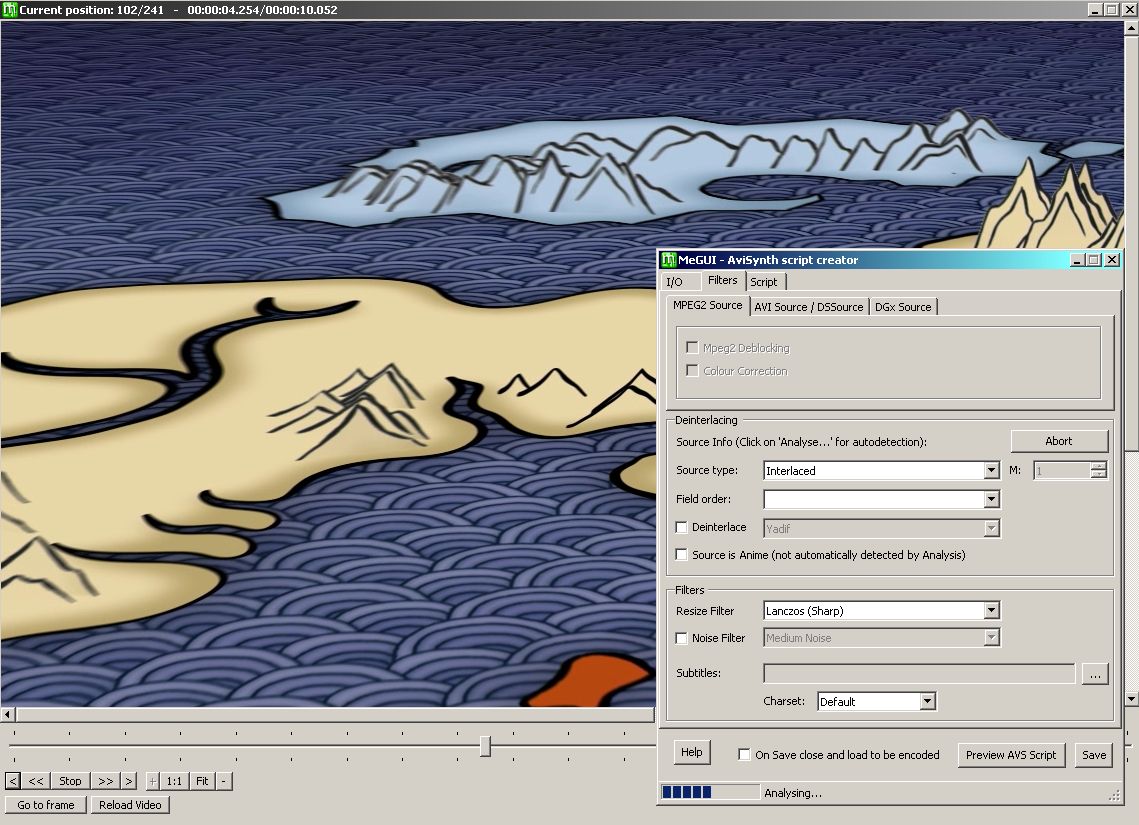Step back one frame with the < button
The width and height of the screenshot is (1139, 825).
[13, 781]
